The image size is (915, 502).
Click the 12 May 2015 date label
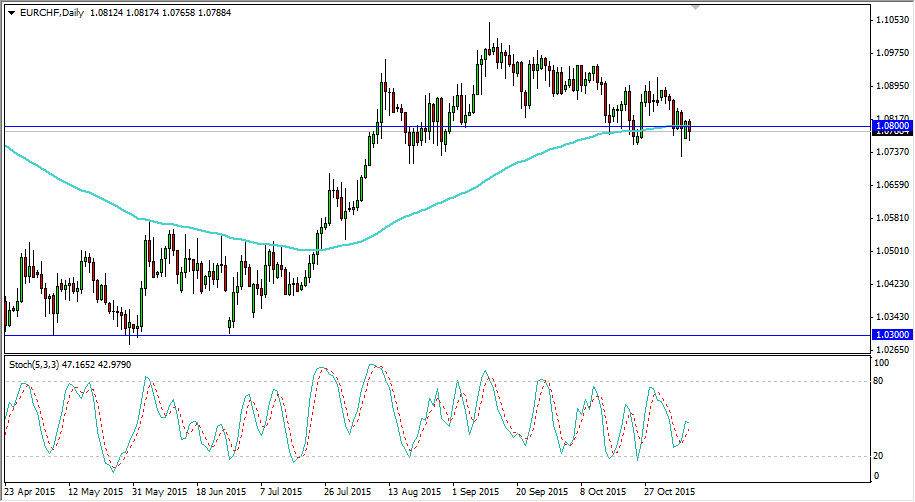(x=96, y=493)
